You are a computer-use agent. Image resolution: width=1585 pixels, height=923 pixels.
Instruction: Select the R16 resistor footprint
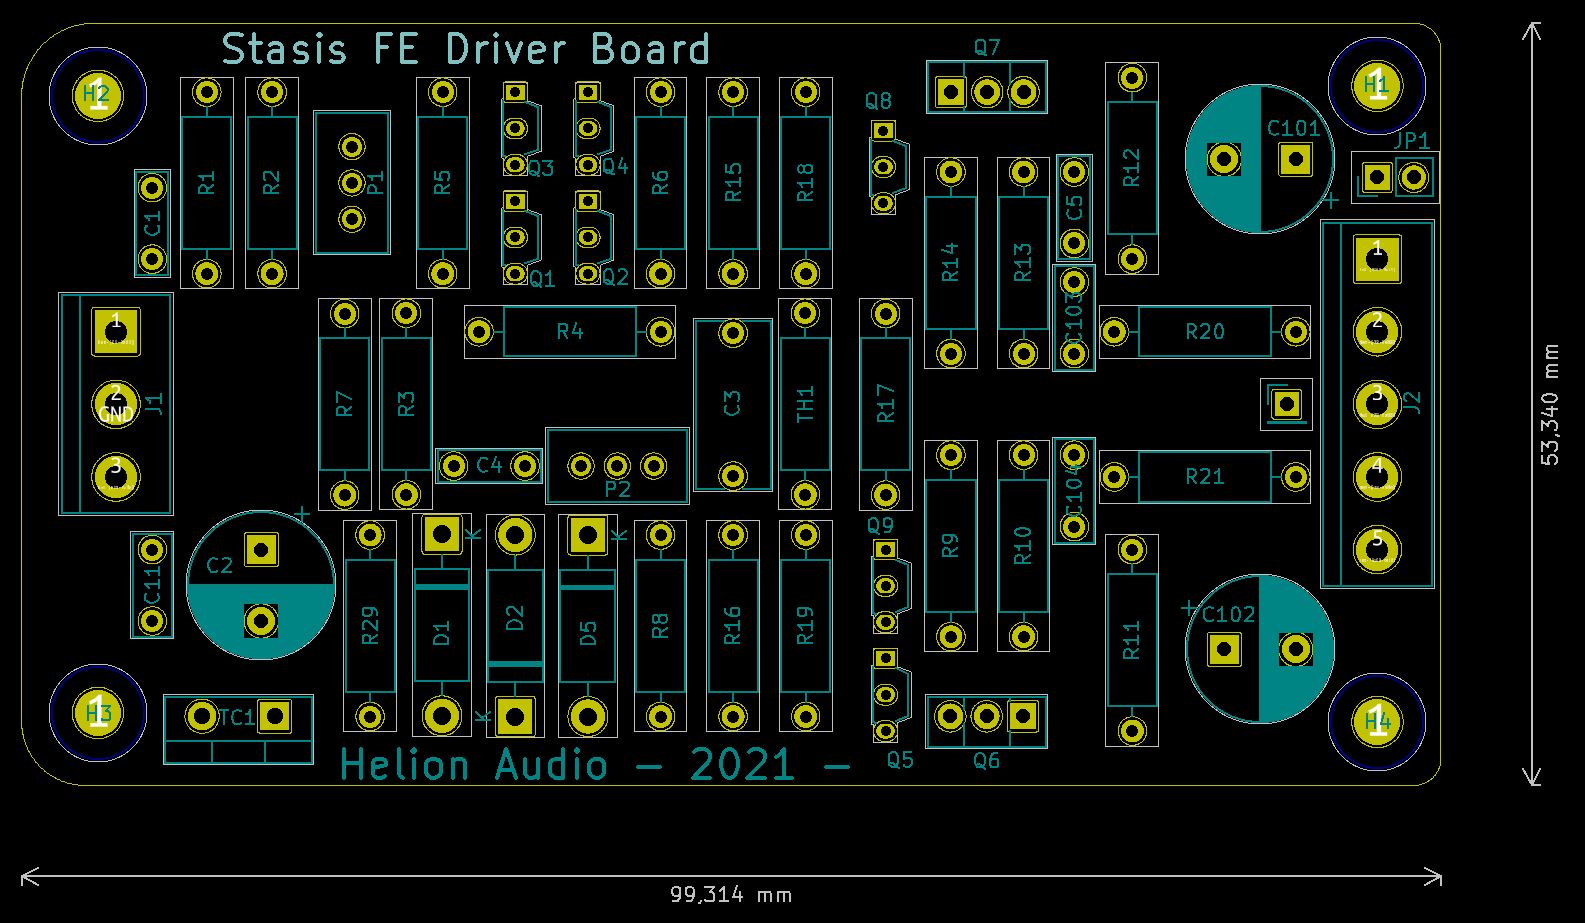733,626
